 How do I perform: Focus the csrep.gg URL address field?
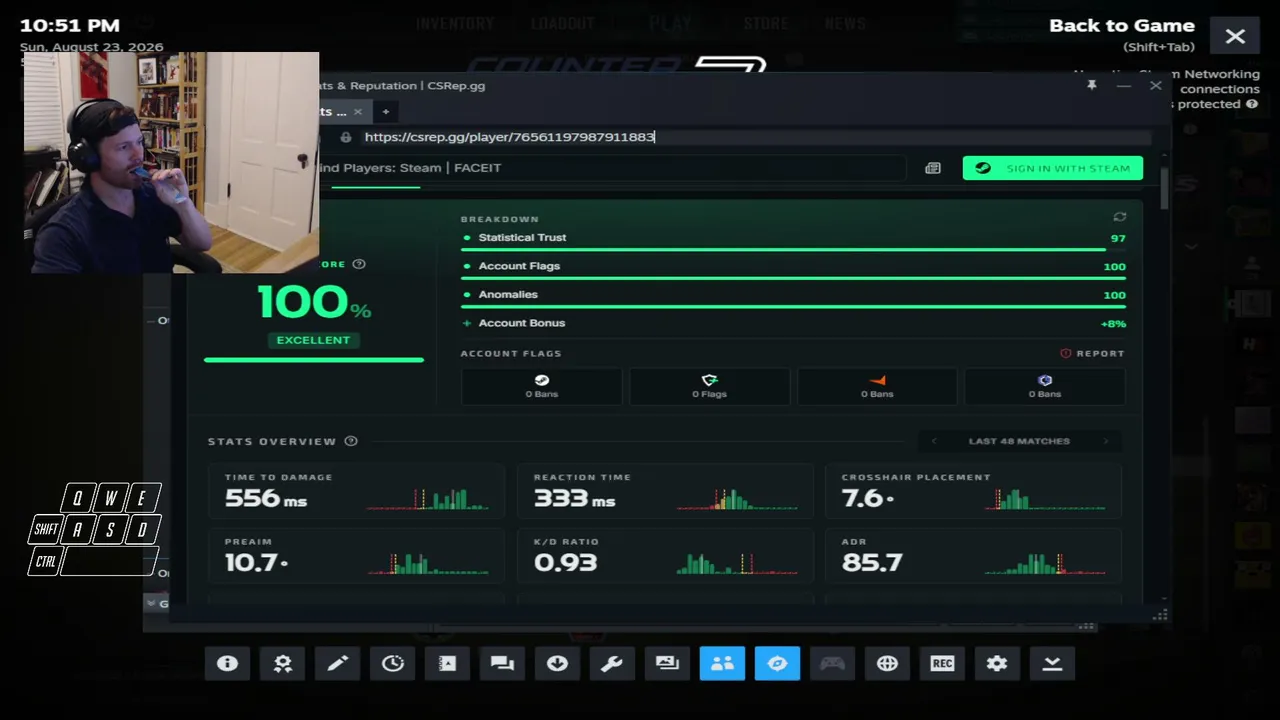click(756, 137)
